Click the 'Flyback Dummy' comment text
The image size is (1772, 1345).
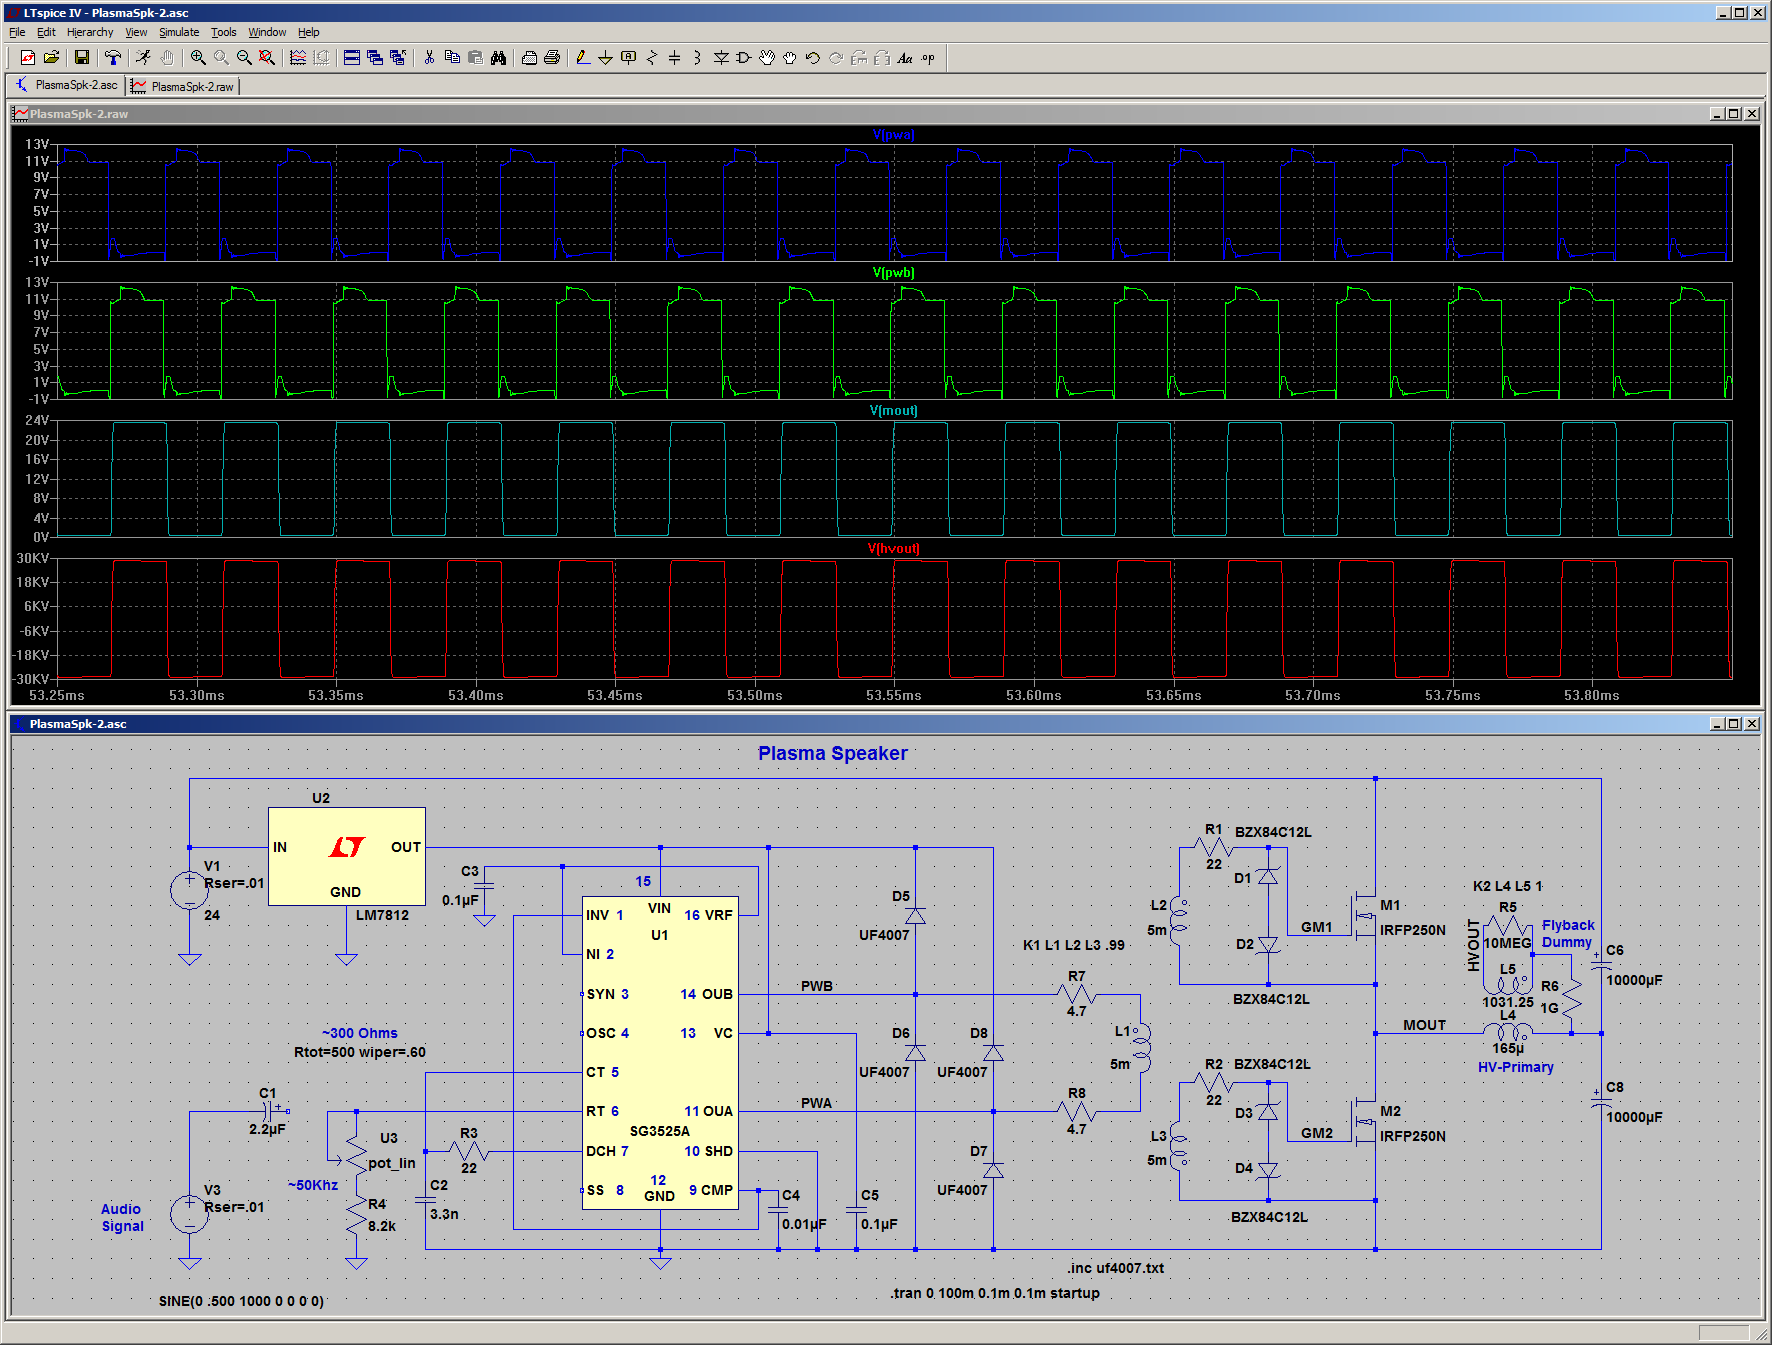point(1567,934)
